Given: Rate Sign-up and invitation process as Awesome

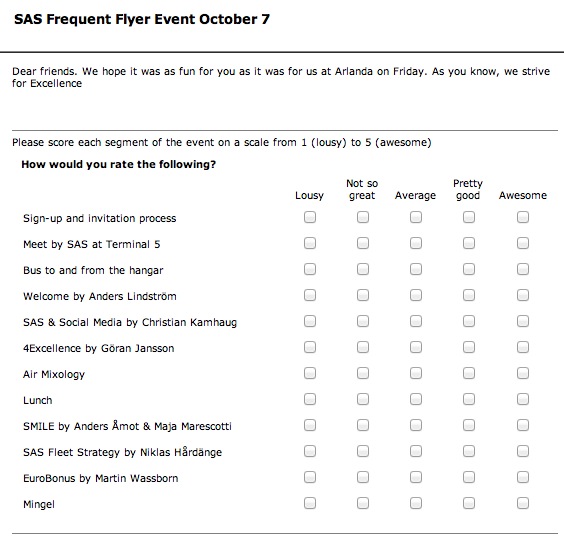Looking at the screenshot, I should click(x=523, y=217).
